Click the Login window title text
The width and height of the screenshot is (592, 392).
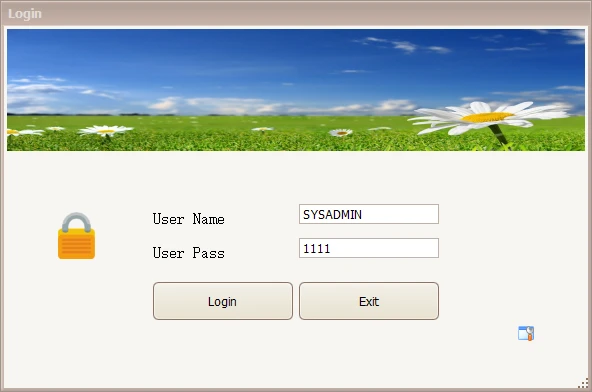click(25, 14)
